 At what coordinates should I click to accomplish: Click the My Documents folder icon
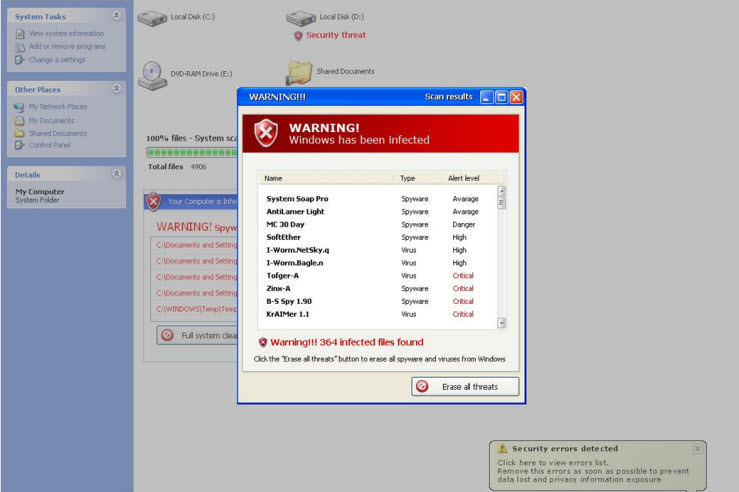pos(19,121)
